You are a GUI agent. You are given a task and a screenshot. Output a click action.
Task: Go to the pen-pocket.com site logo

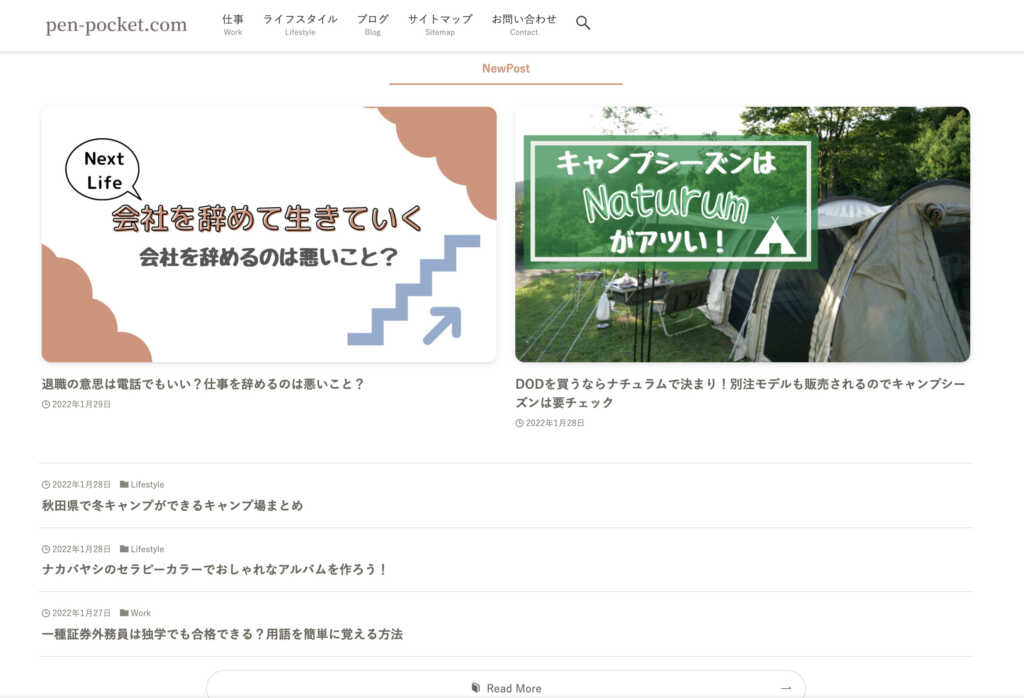(x=116, y=25)
